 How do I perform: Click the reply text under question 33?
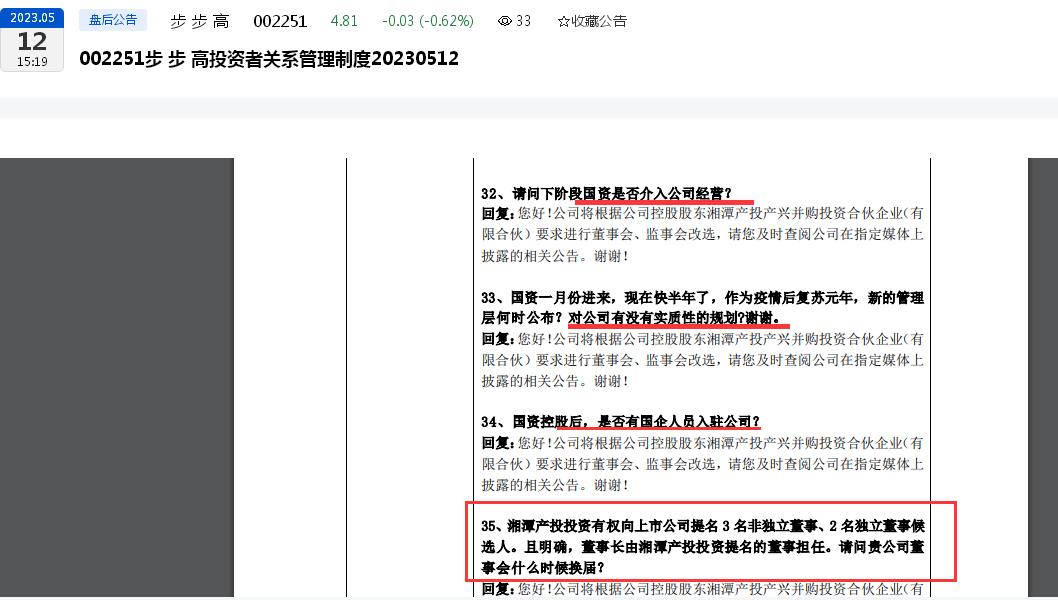click(702, 360)
